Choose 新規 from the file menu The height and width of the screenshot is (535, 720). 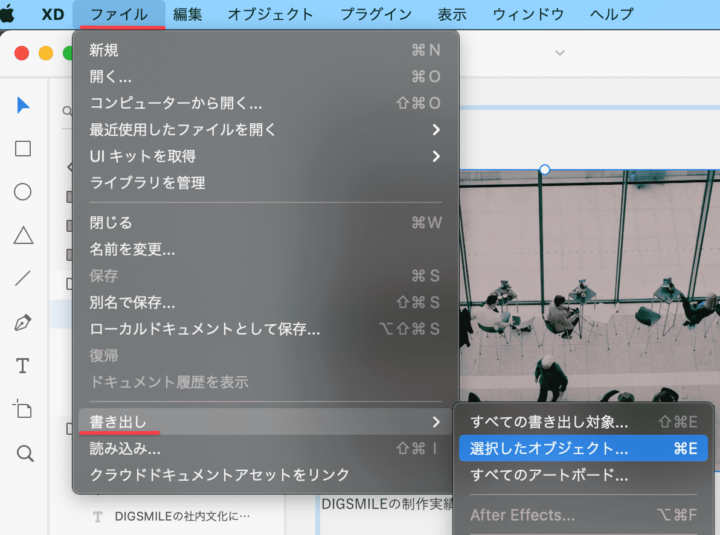[x=265, y=50]
